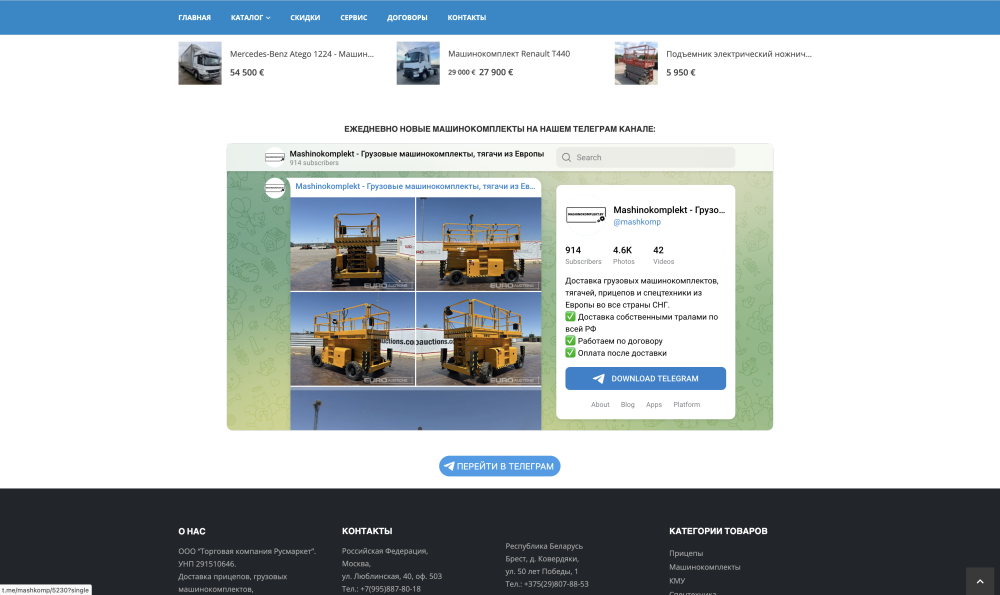Open the Прицепы category link in the footer
Viewport: 1000px width, 595px height.
[686, 553]
